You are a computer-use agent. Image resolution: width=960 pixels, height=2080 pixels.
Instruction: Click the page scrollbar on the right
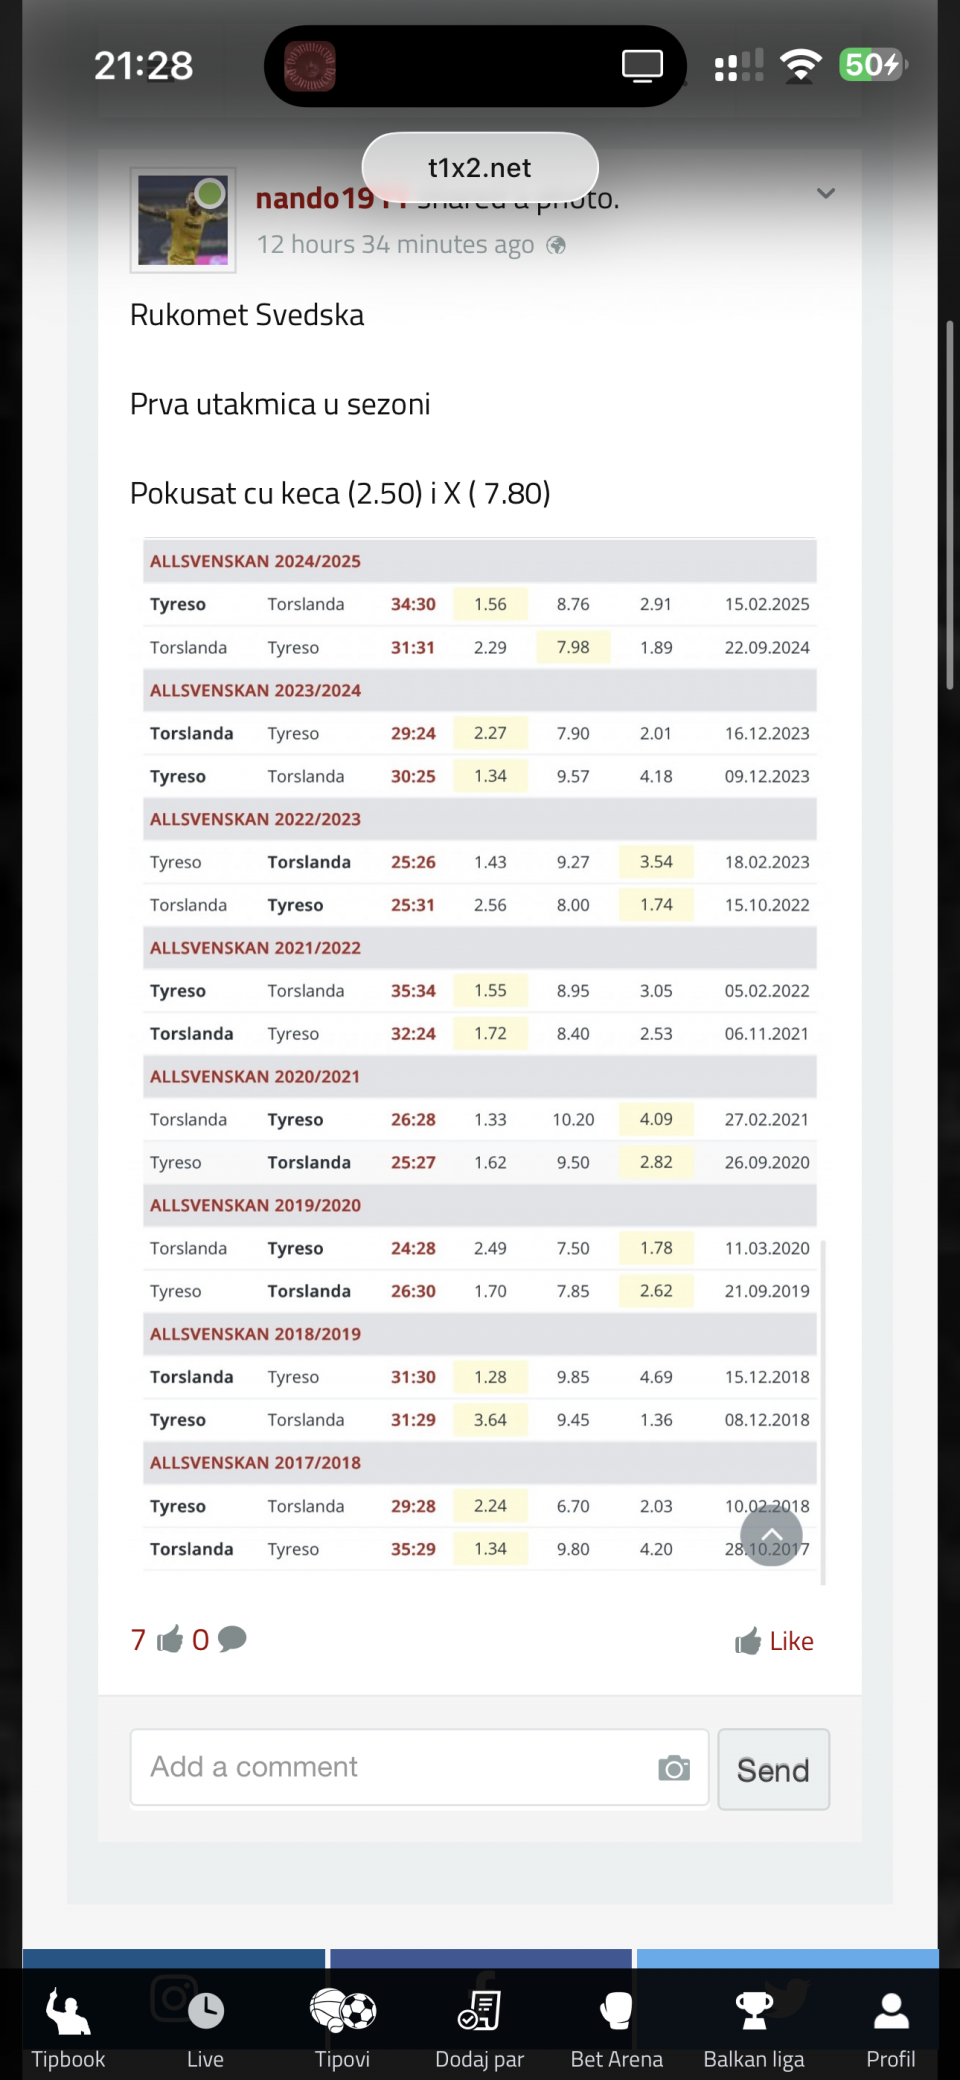pyautogui.click(x=949, y=505)
